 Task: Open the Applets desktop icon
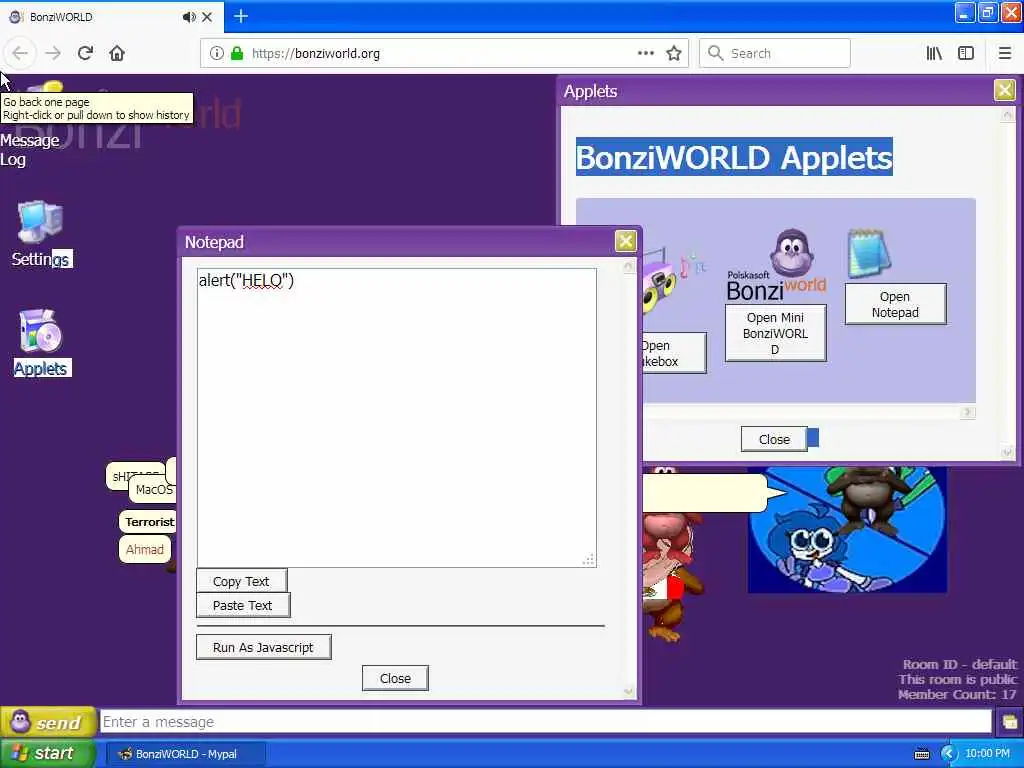42,342
